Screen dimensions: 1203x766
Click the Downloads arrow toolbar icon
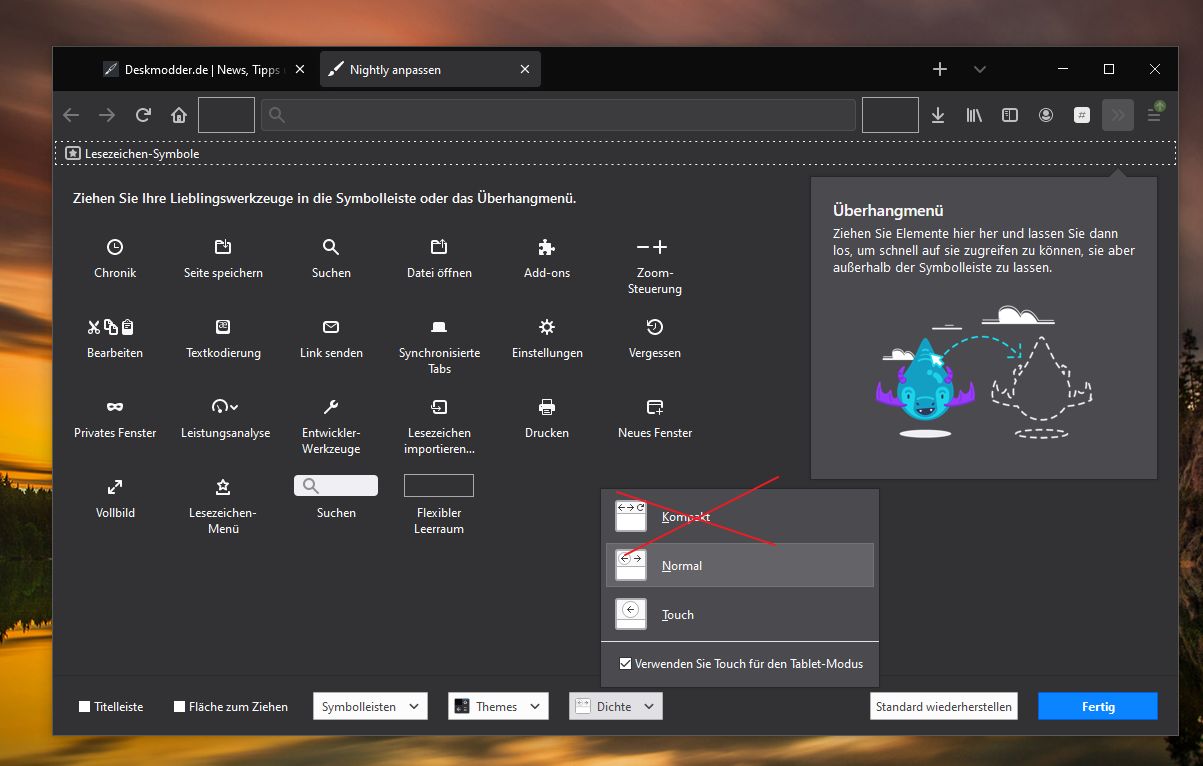click(938, 115)
